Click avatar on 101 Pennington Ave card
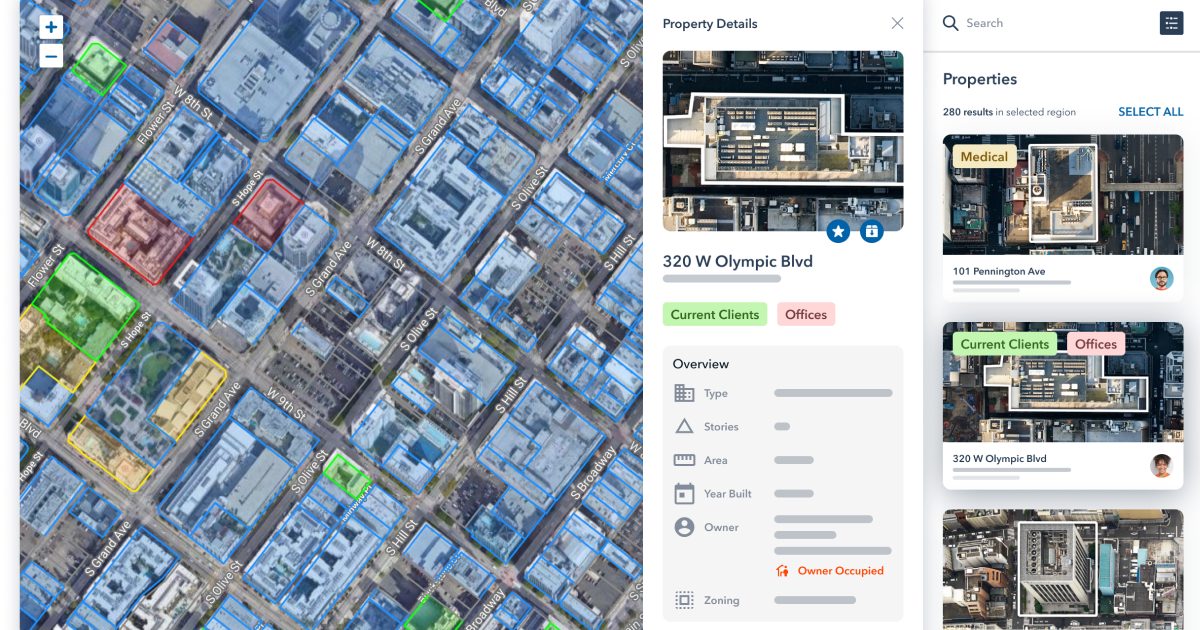The width and height of the screenshot is (1200, 630). tap(1161, 279)
